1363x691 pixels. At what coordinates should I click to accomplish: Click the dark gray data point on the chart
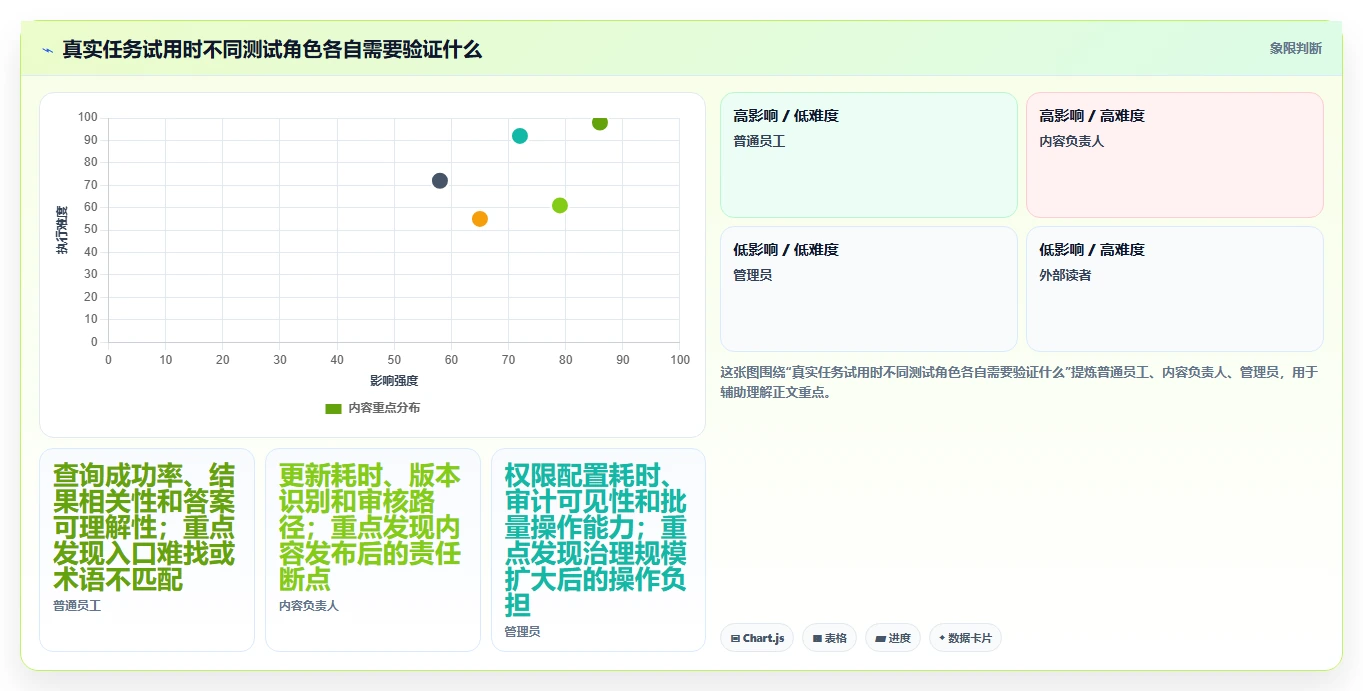pos(440,181)
